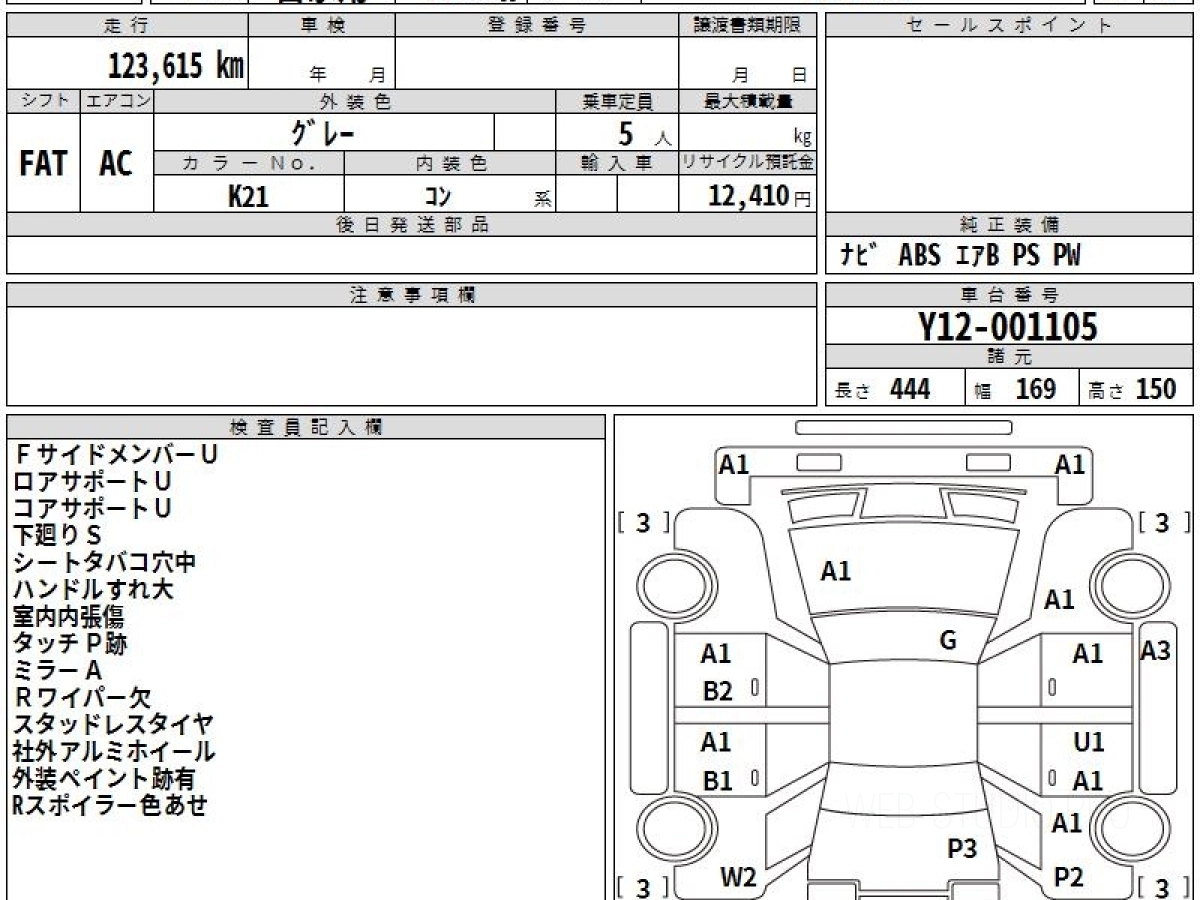Click the B1 mark on the diagram

pos(717,781)
